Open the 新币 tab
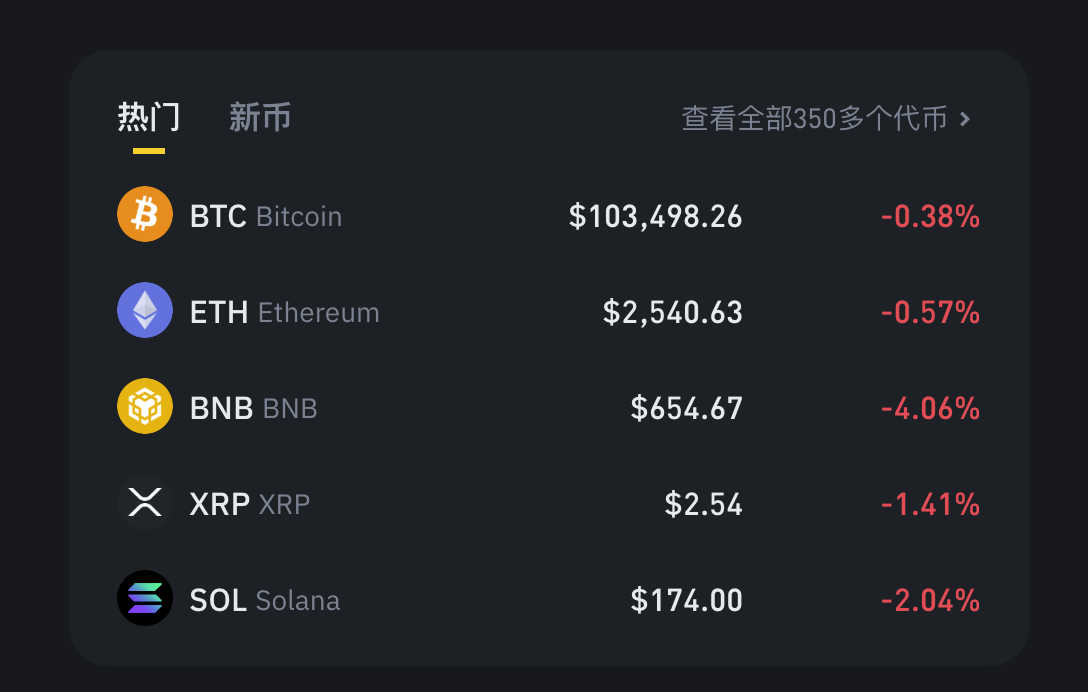 coord(260,117)
